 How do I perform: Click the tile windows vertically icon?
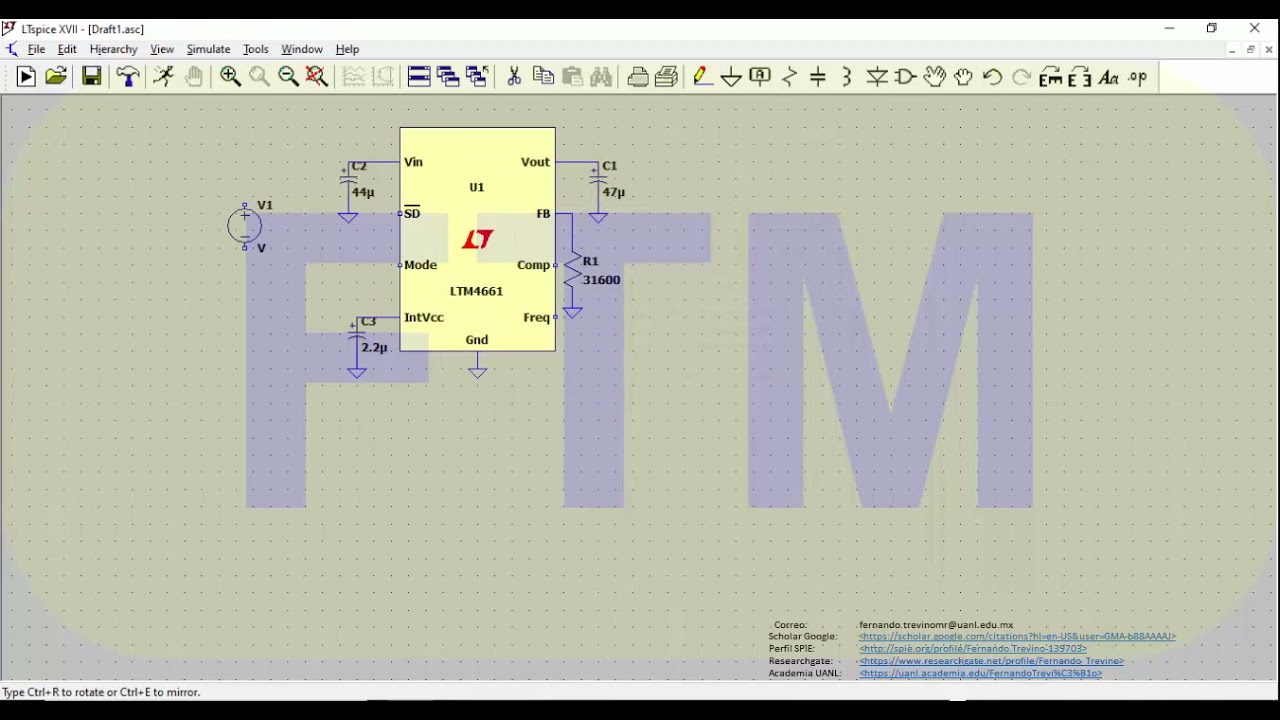coord(448,77)
